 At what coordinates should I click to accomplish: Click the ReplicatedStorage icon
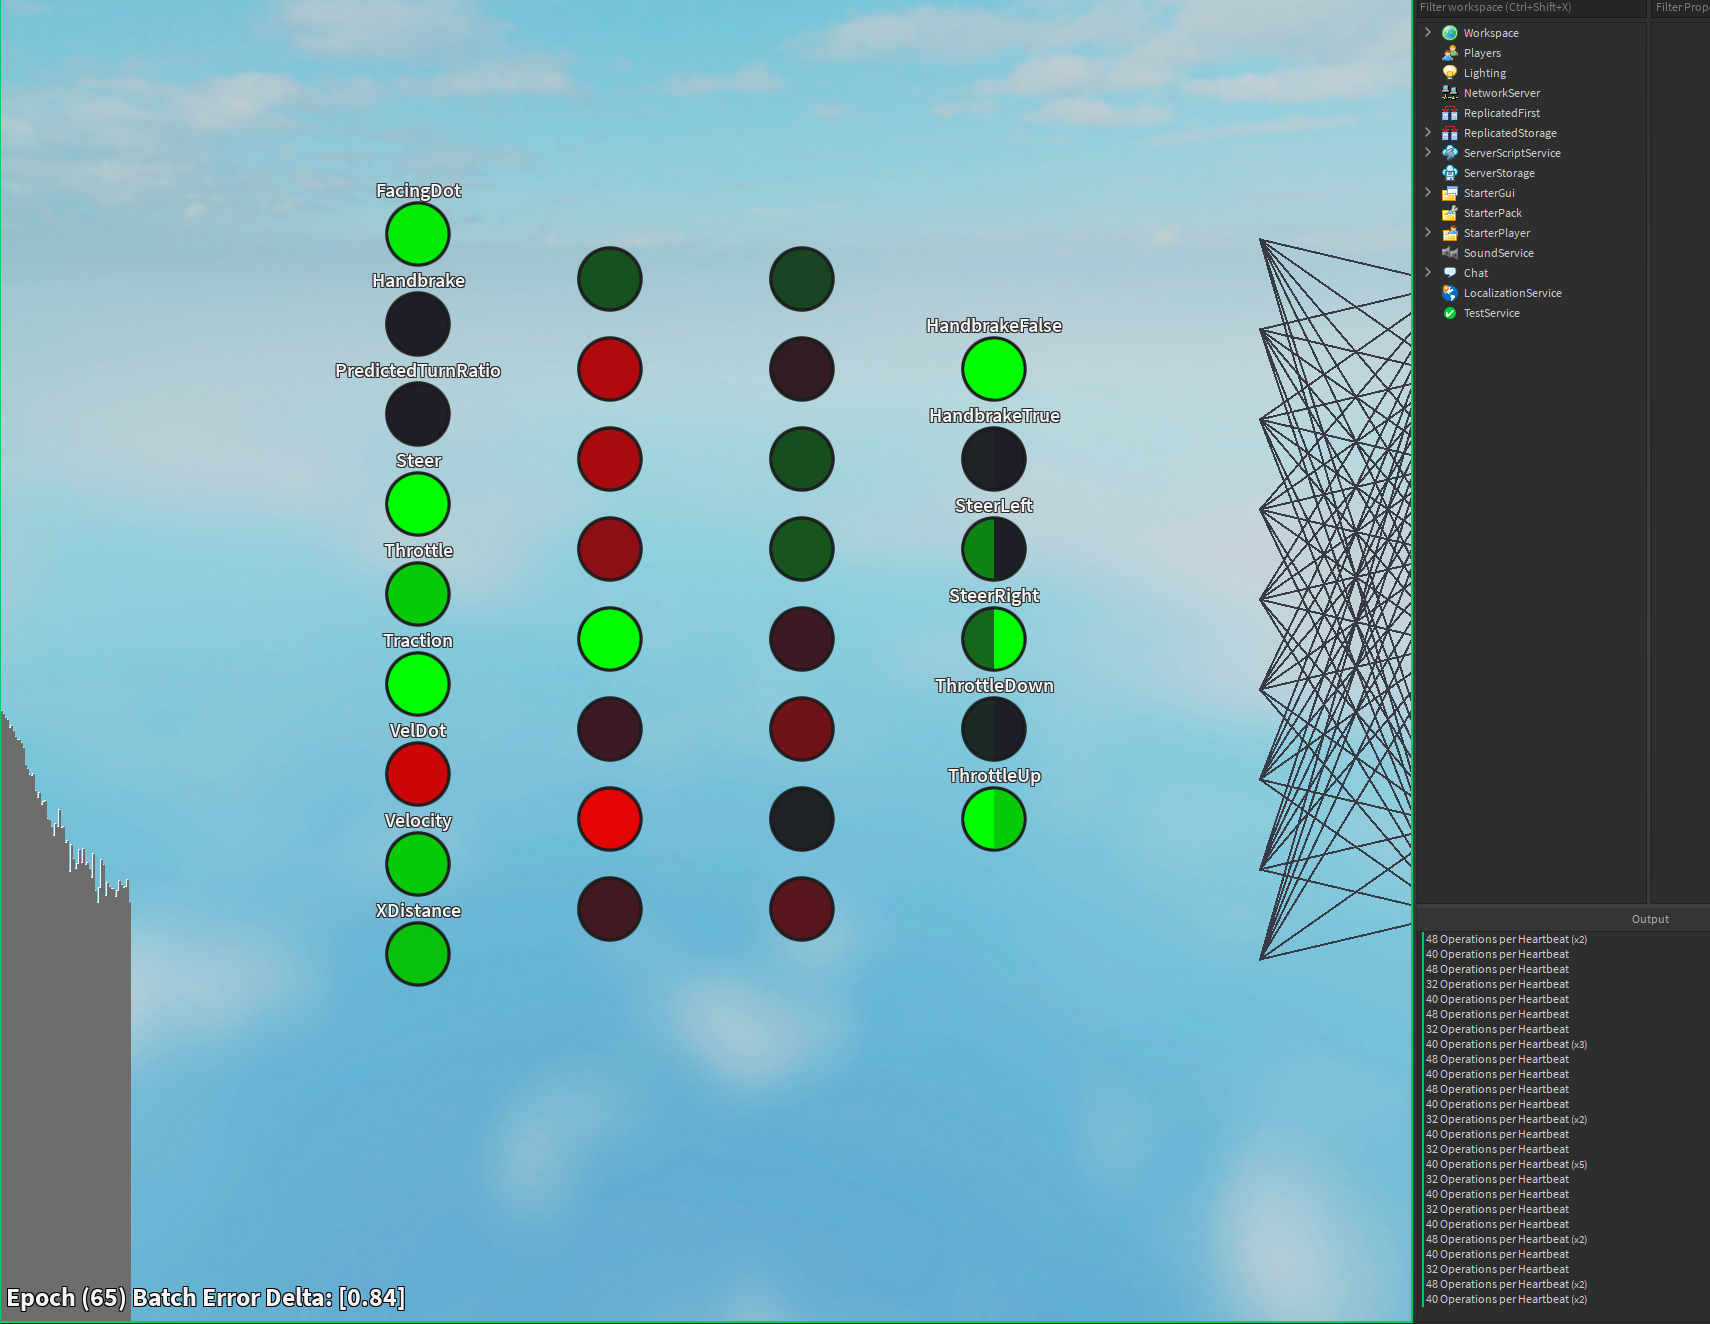coord(1449,133)
